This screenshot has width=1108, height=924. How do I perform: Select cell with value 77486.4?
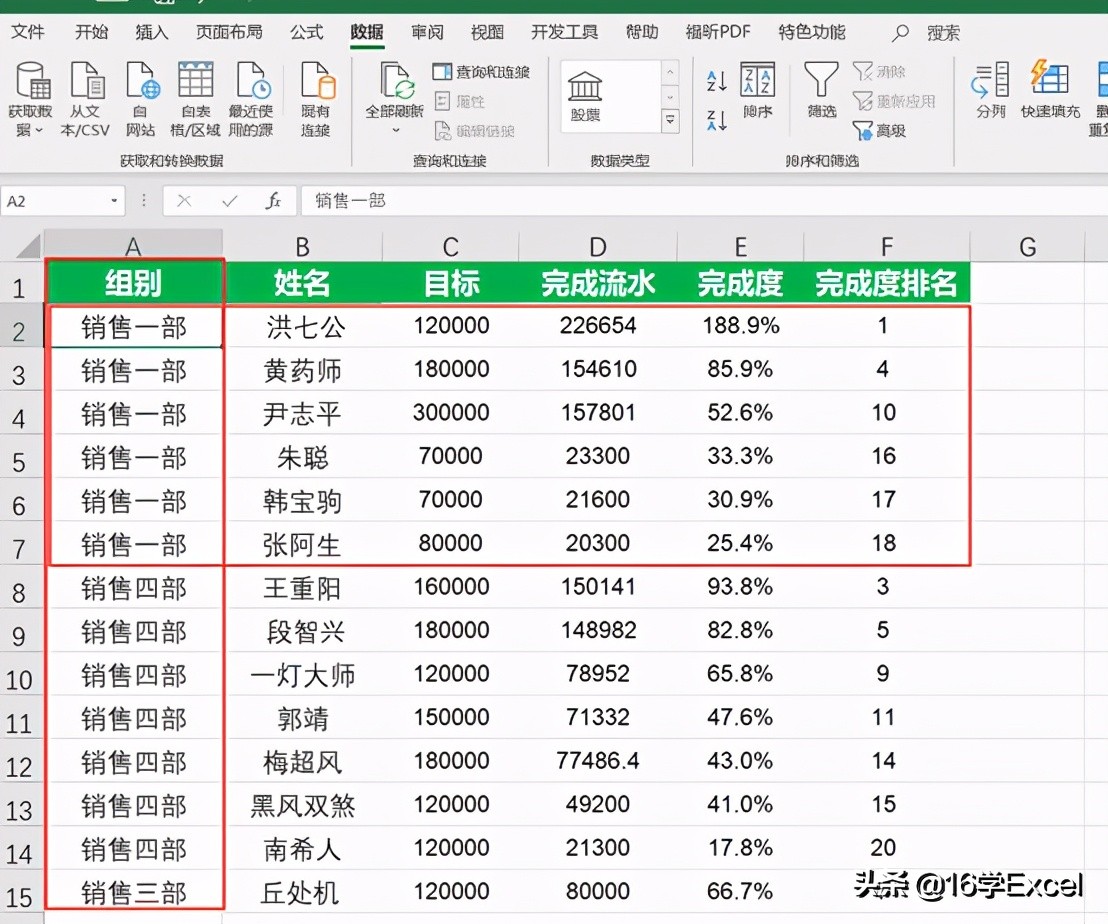(598, 761)
